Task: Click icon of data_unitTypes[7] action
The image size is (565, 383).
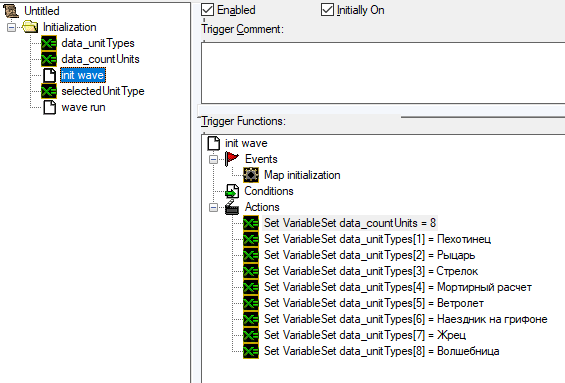Action: (251, 335)
